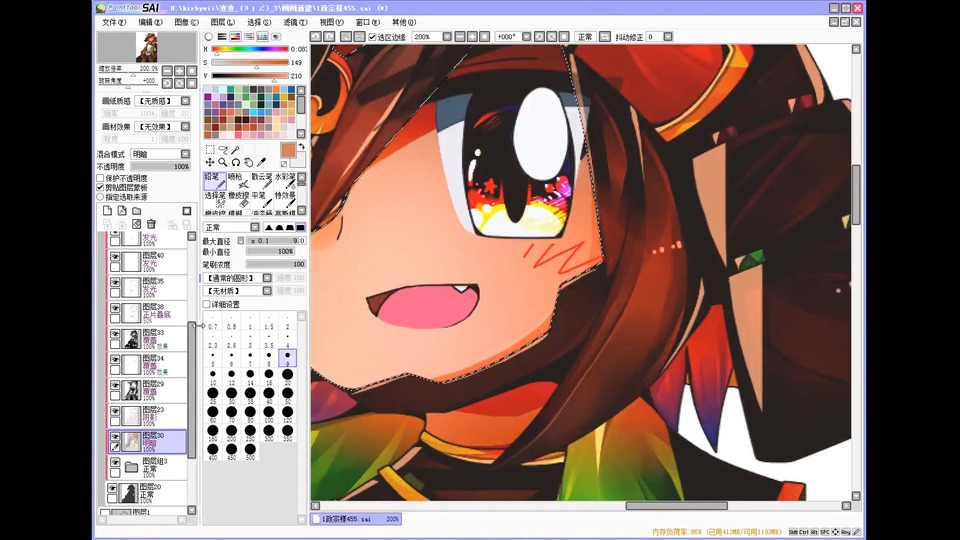Open the 滤镜 Filter menu
This screenshot has height=540, width=960.
click(295, 23)
